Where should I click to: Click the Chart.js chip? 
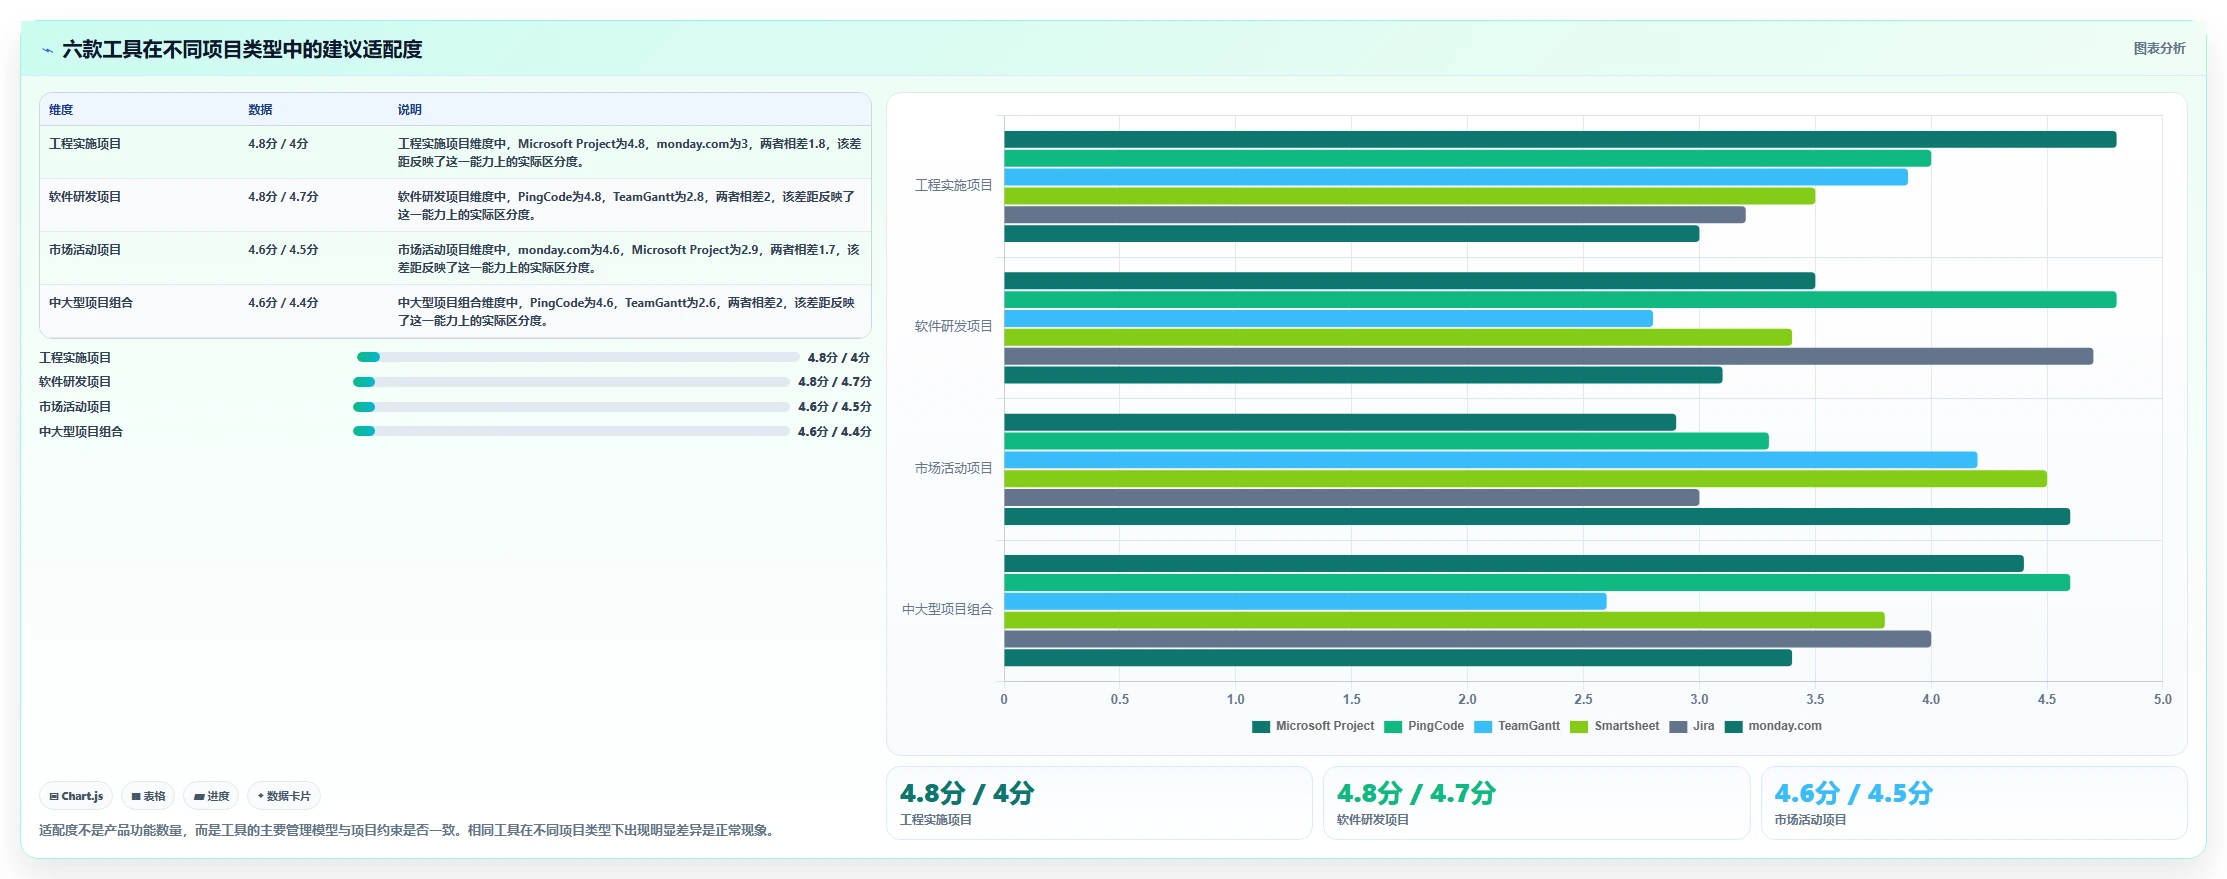pos(76,796)
